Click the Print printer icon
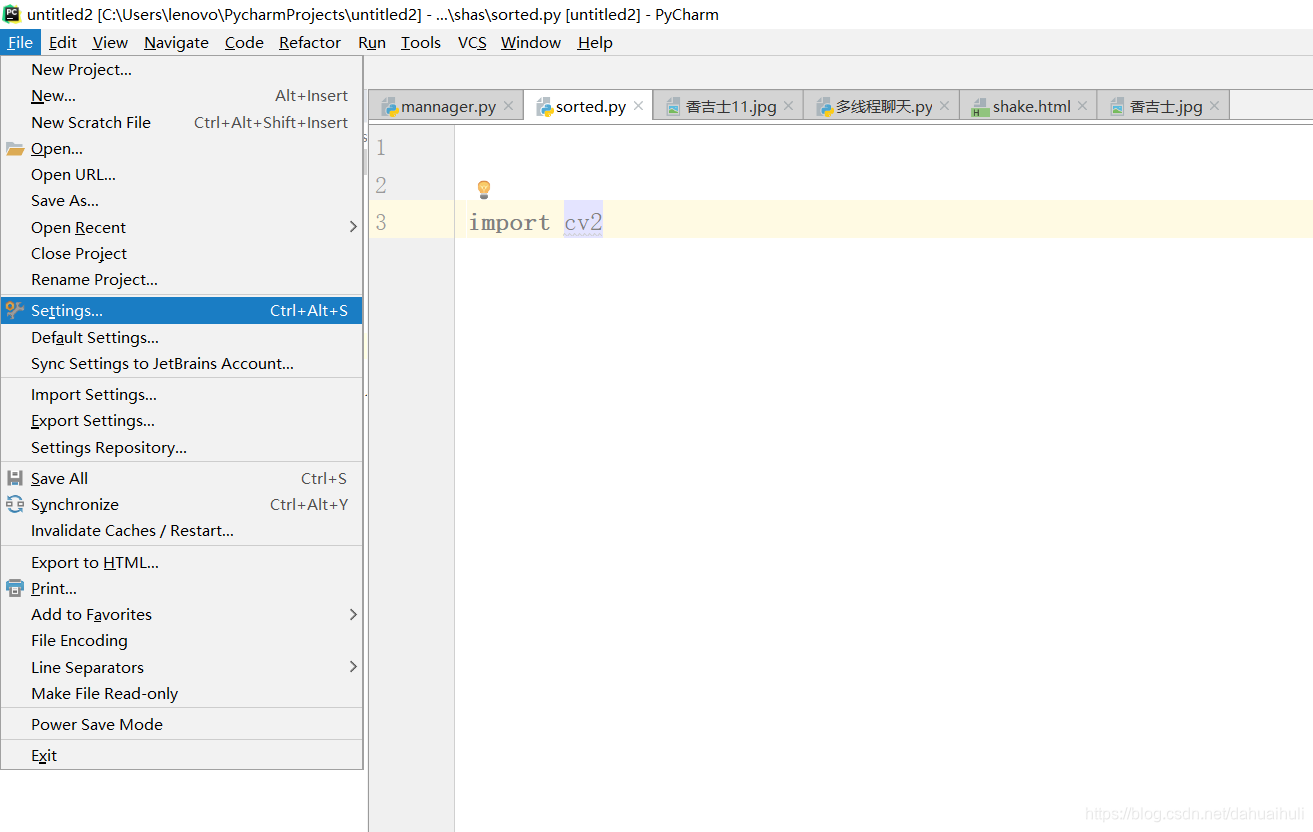 (x=14, y=588)
